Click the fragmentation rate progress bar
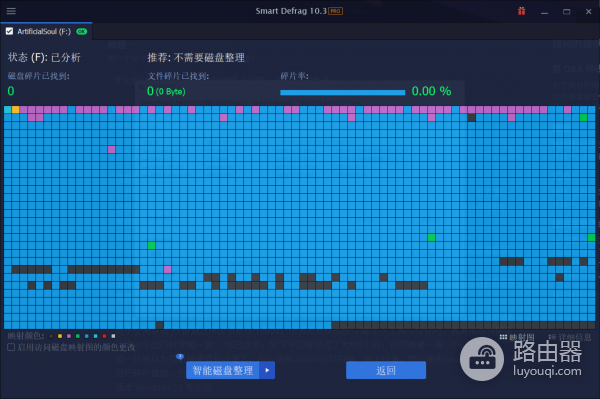This screenshot has height=399, width=600. pos(342,92)
